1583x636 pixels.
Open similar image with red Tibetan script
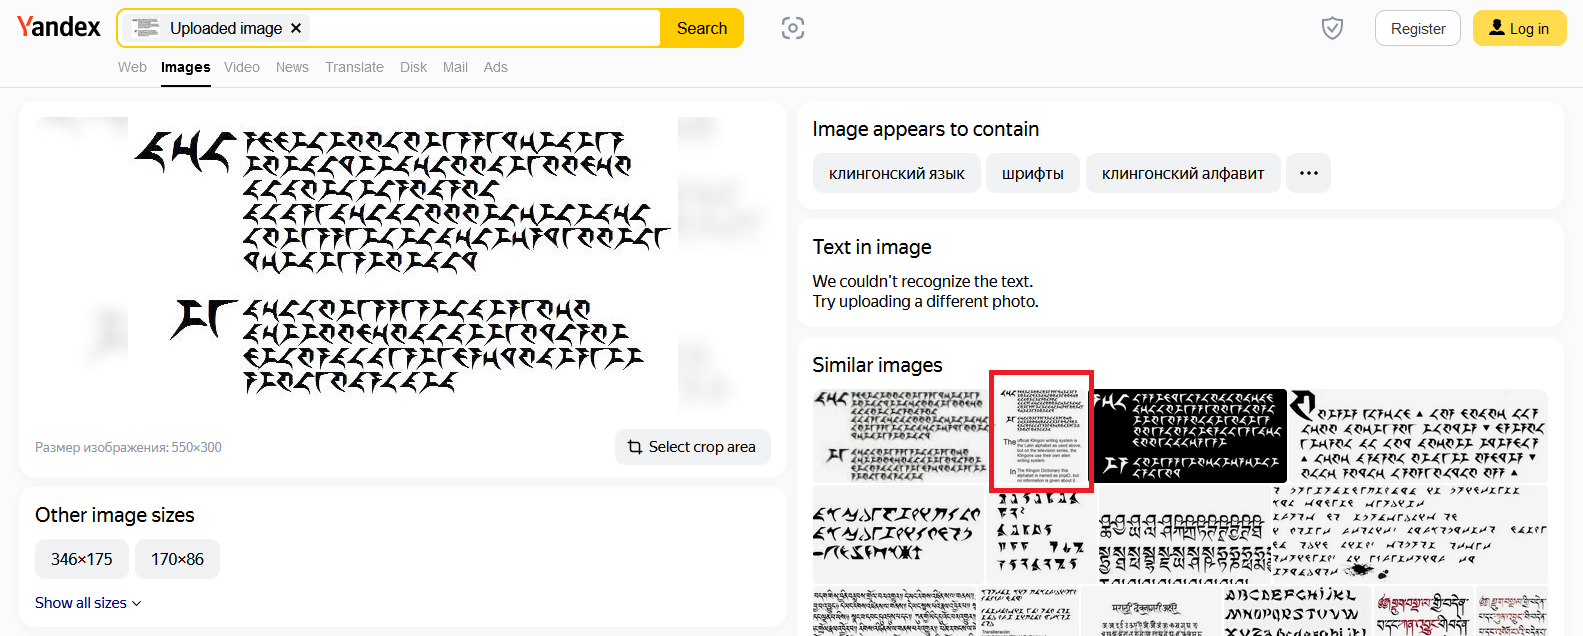tap(1423, 611)
